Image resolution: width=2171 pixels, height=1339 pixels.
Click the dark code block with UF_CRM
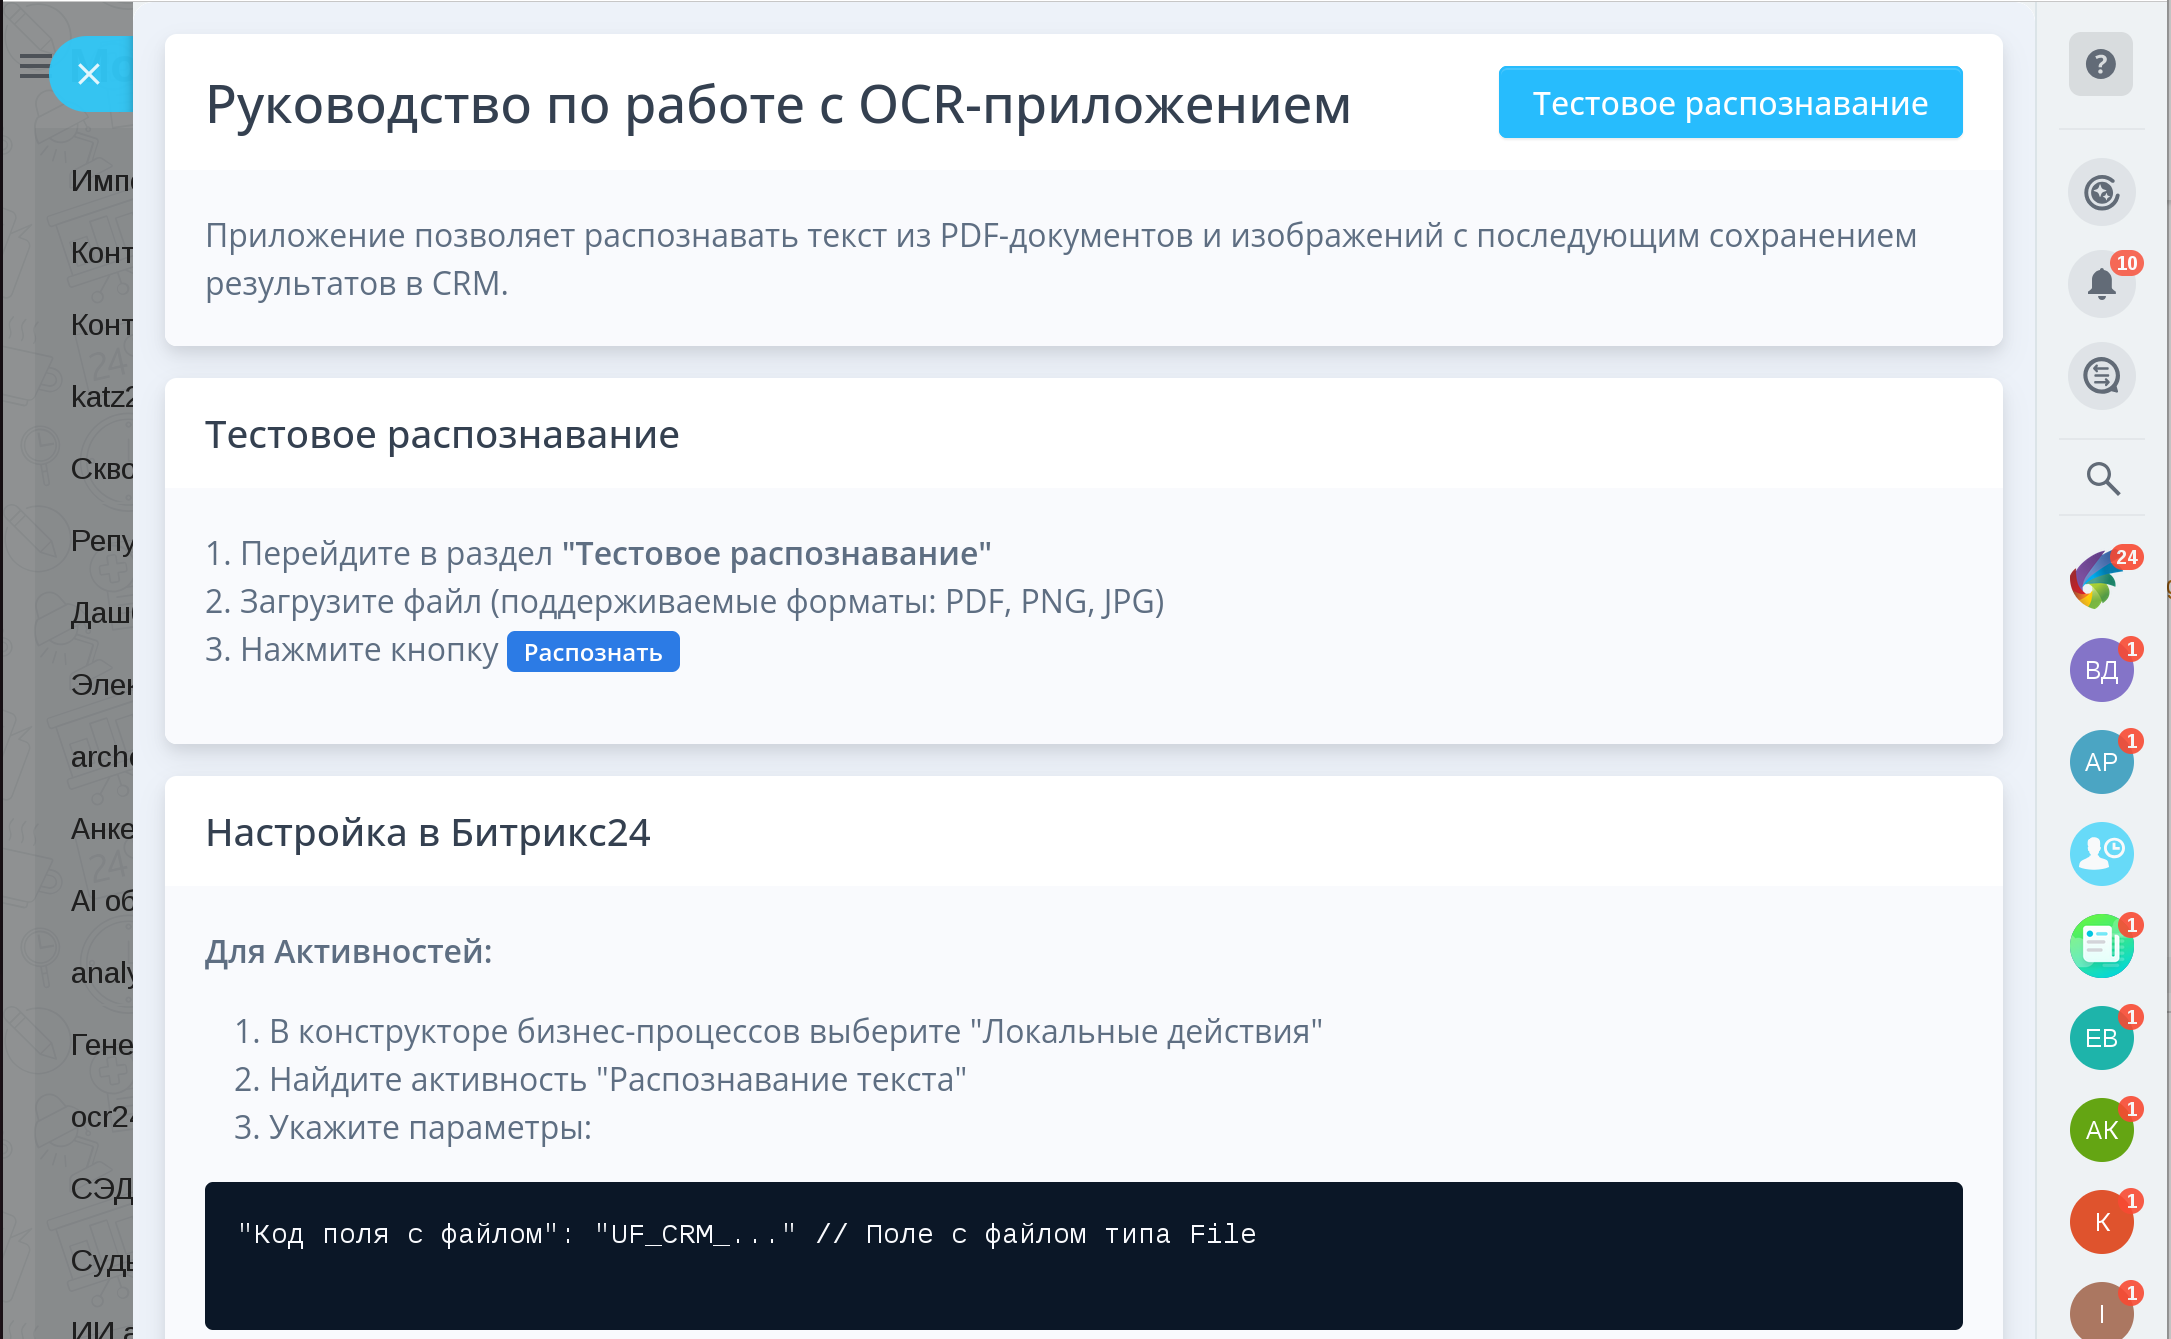(1083, 1255)
